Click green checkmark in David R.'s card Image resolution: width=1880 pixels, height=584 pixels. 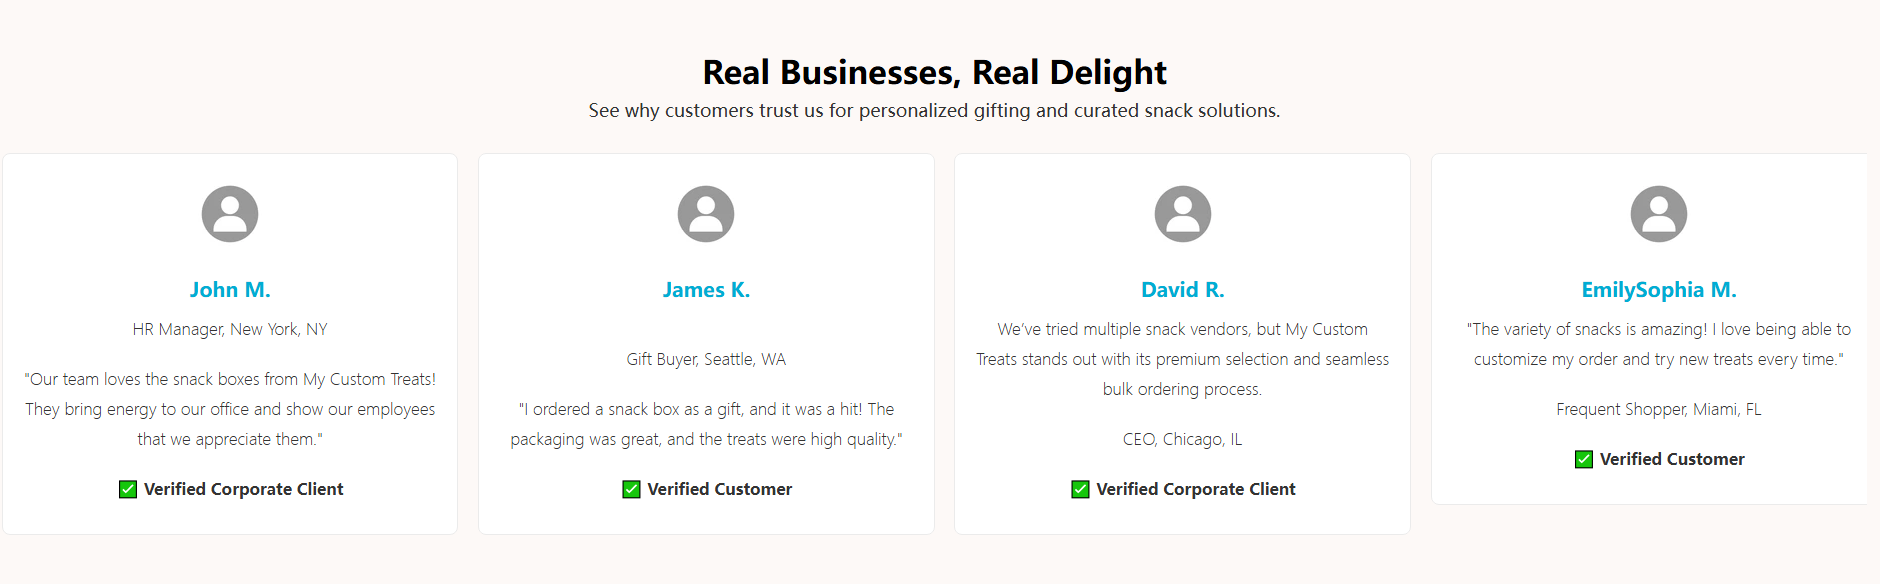click(x=1080, y=489)
